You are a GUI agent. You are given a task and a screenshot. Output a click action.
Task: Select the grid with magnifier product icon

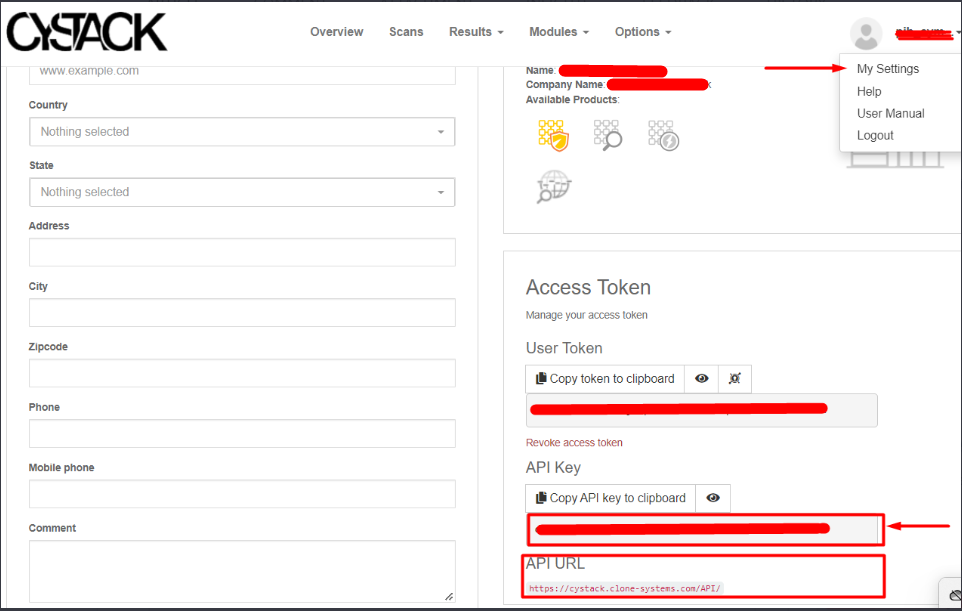(608, 136)
